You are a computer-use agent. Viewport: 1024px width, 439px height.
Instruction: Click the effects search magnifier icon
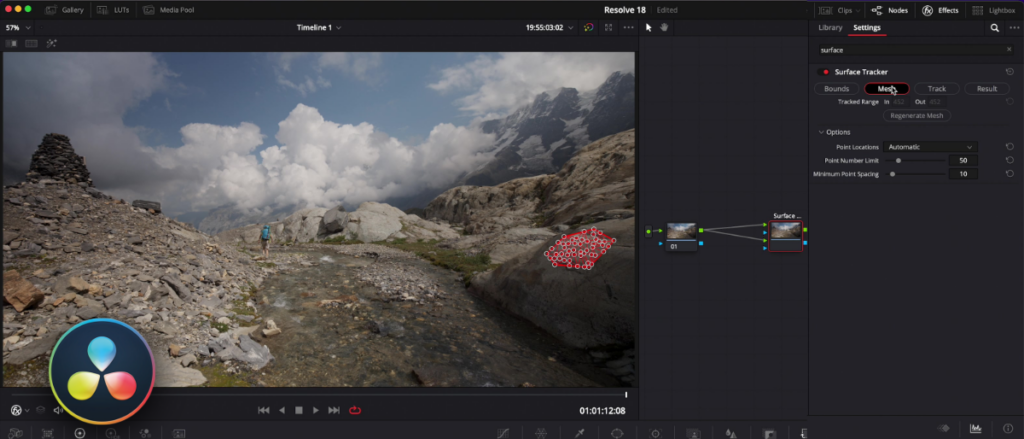pos(994,28)
